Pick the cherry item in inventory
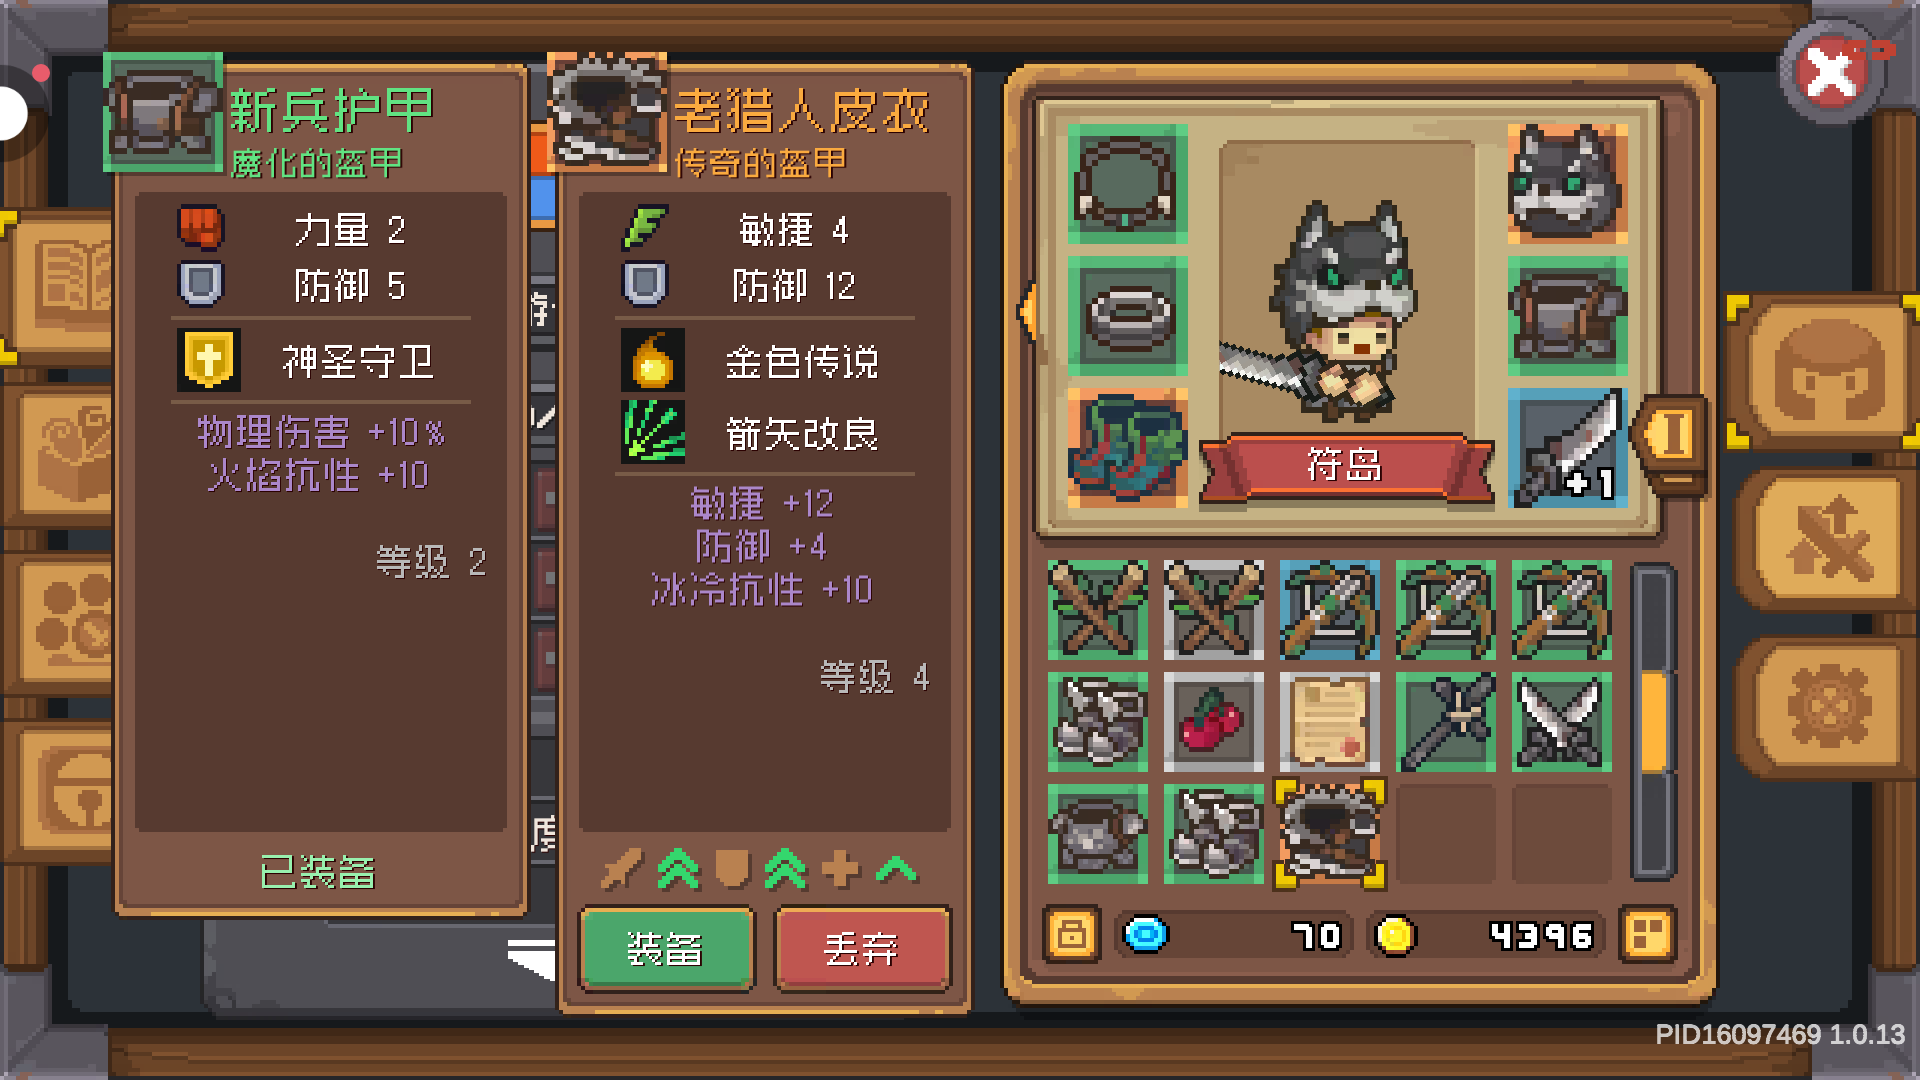 1213,722
